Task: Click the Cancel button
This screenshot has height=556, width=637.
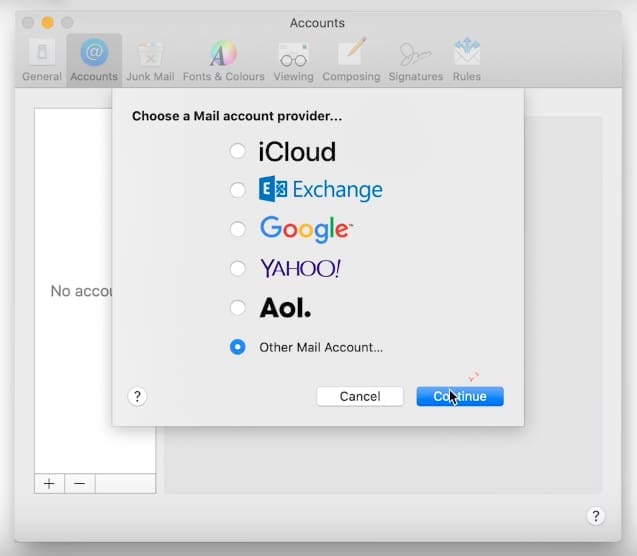Action: (360, 396)
